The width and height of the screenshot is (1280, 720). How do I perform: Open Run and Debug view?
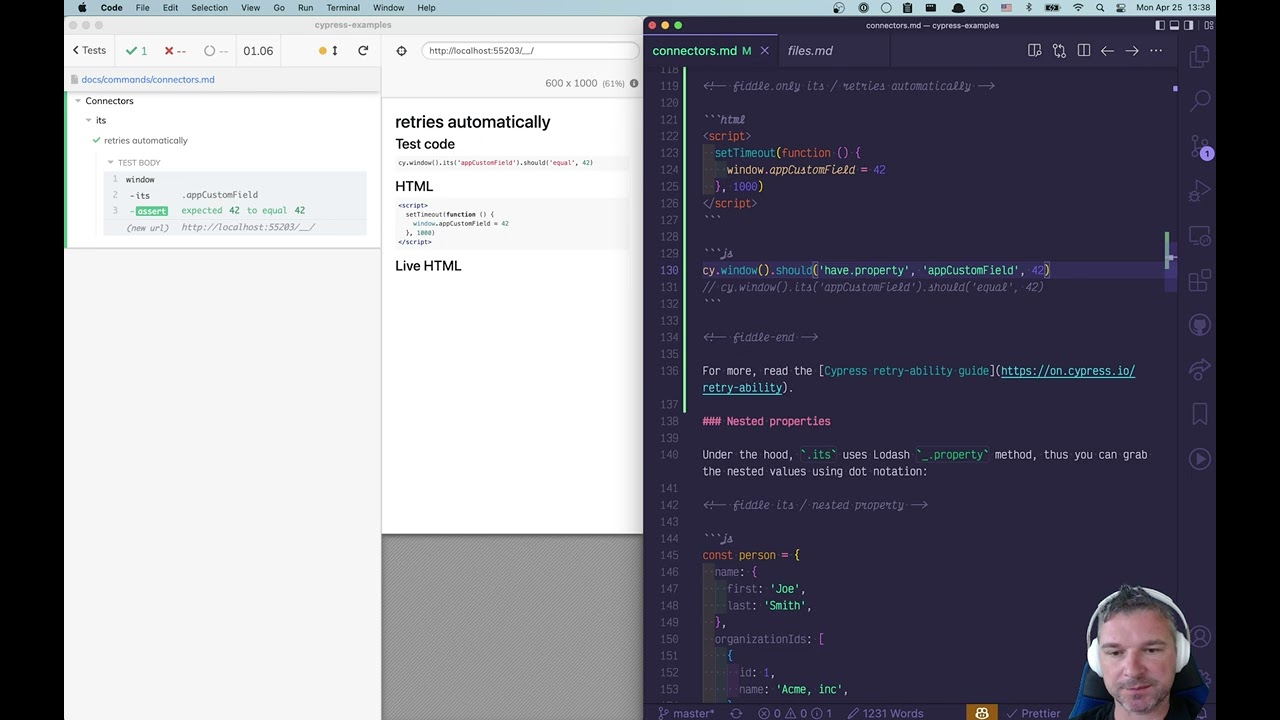(1199, 192)
